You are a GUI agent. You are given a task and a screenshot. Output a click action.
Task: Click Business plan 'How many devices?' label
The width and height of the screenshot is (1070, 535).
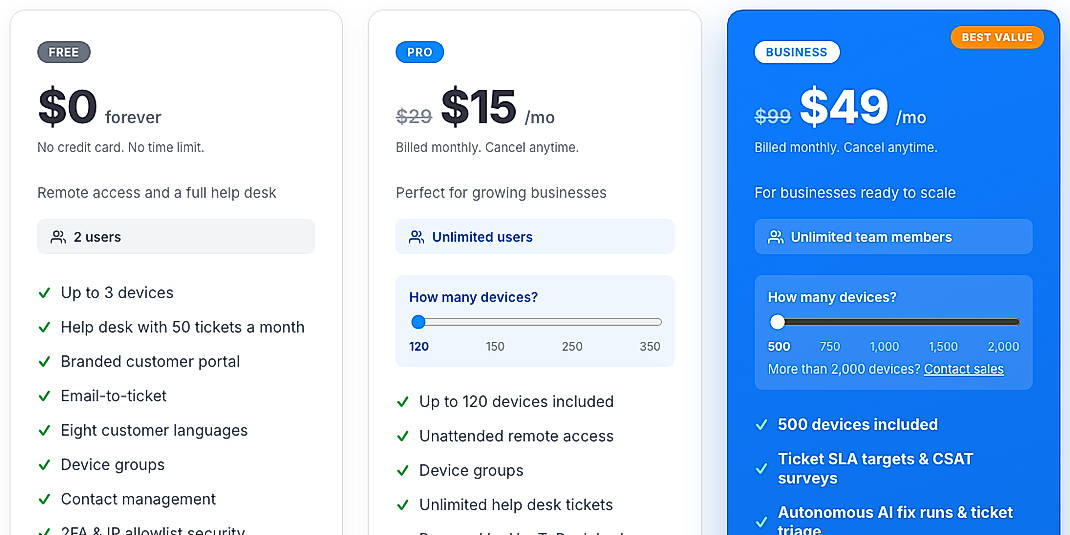pos(832,298)
